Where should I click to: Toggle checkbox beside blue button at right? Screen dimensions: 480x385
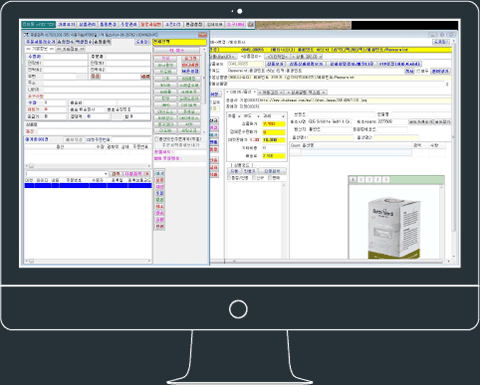(418, 71)
